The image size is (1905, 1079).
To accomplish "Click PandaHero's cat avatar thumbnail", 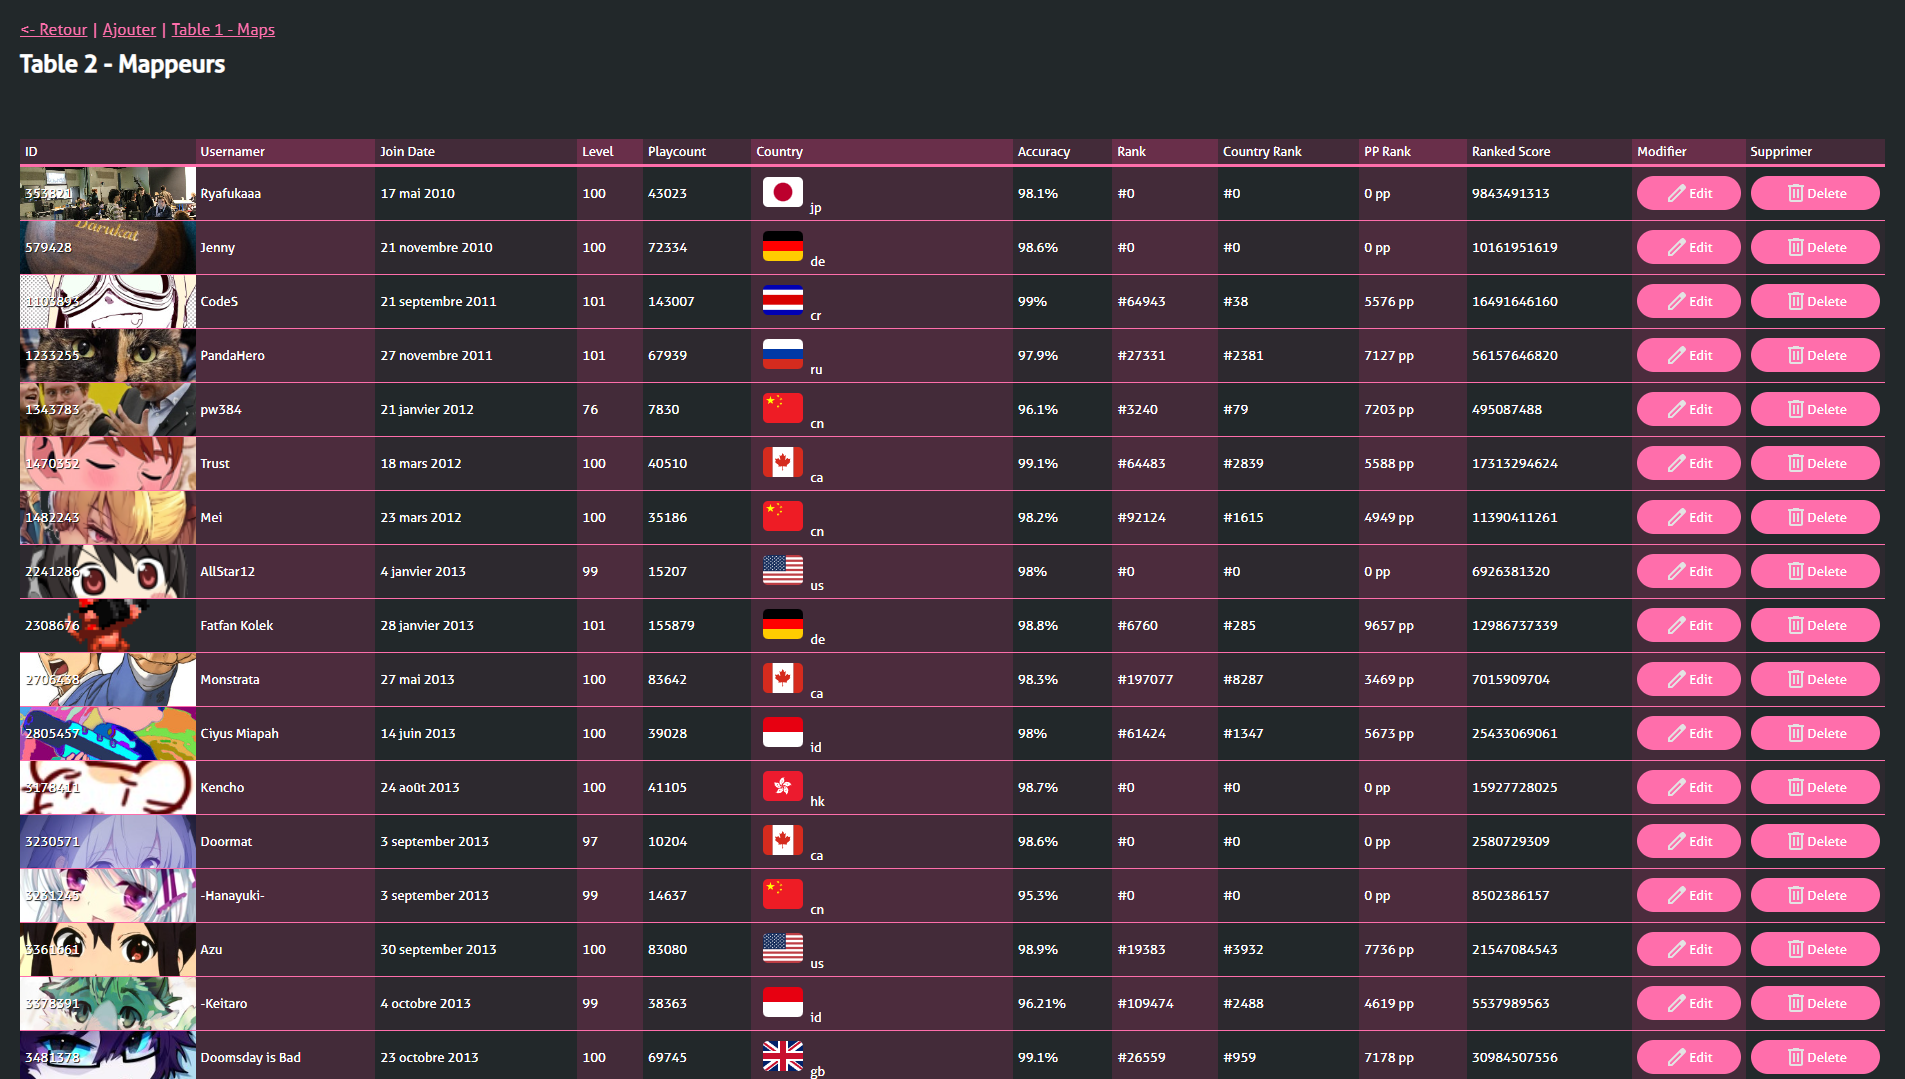I will point(108,355).
